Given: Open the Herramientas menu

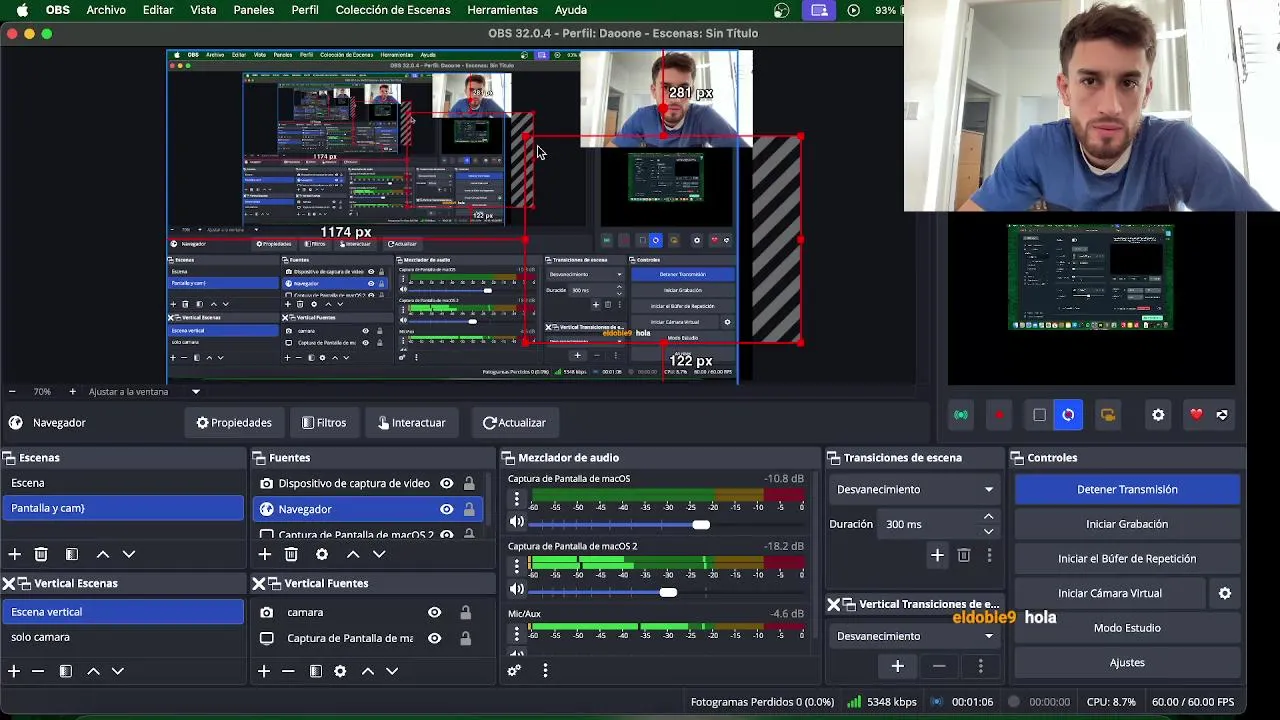Looking at the screenshot, I should [x=502, y=10].
